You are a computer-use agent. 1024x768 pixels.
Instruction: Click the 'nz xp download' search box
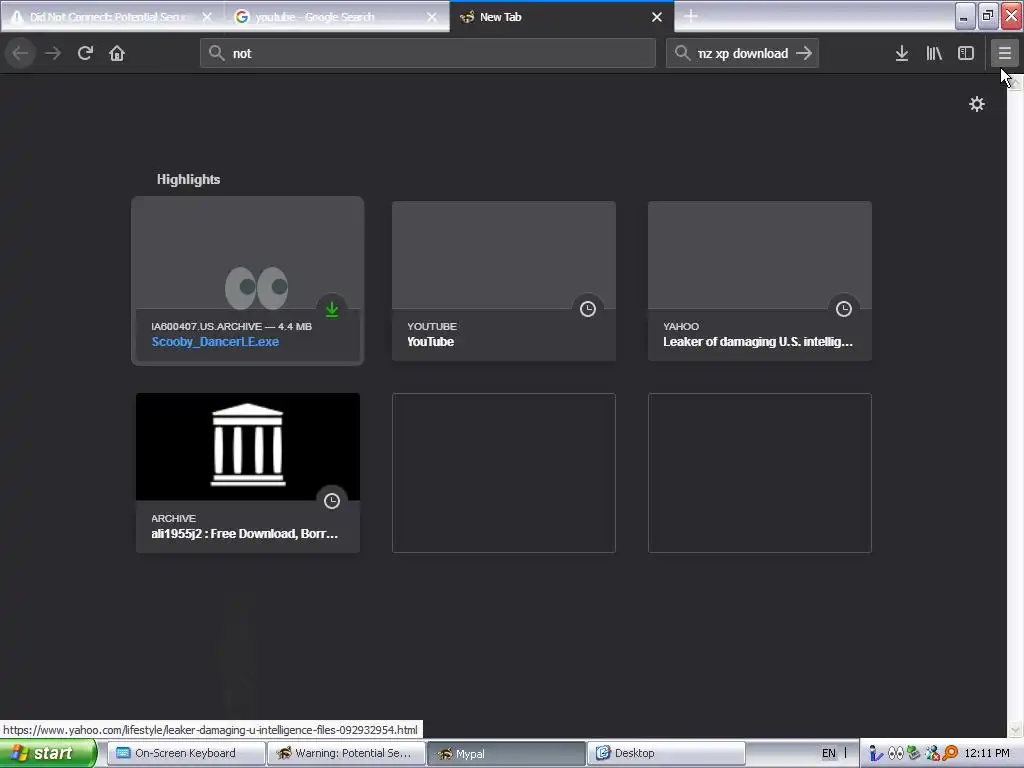(x=742, y=53)
